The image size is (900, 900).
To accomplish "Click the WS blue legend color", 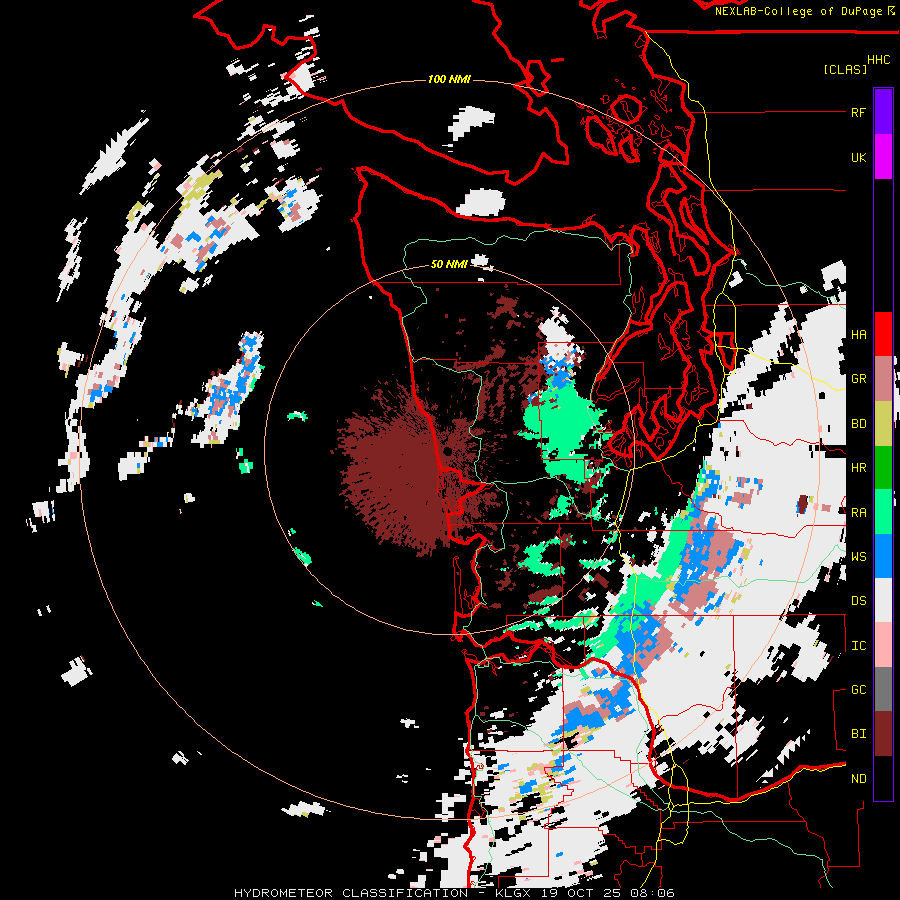I will [883, 556].
